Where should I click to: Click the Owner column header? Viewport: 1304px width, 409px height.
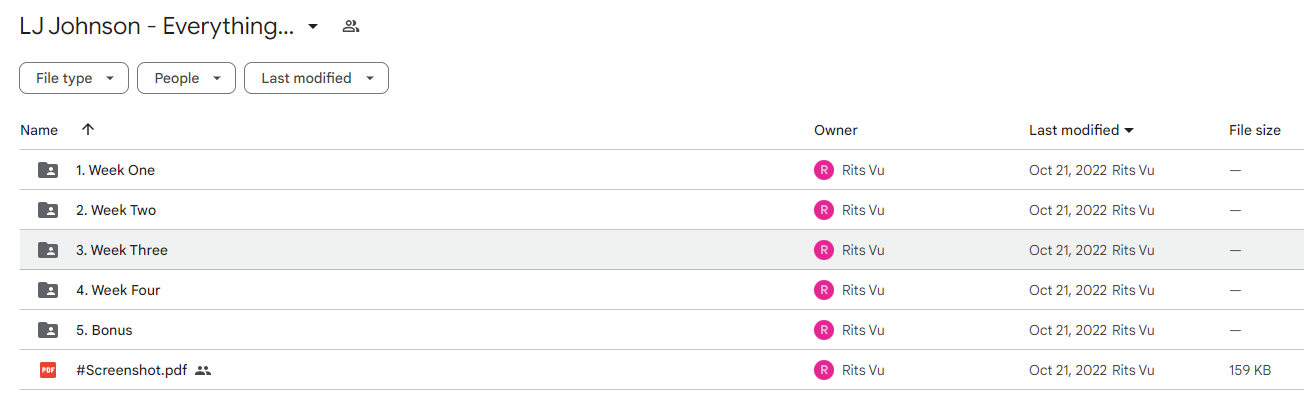[836, 130]
